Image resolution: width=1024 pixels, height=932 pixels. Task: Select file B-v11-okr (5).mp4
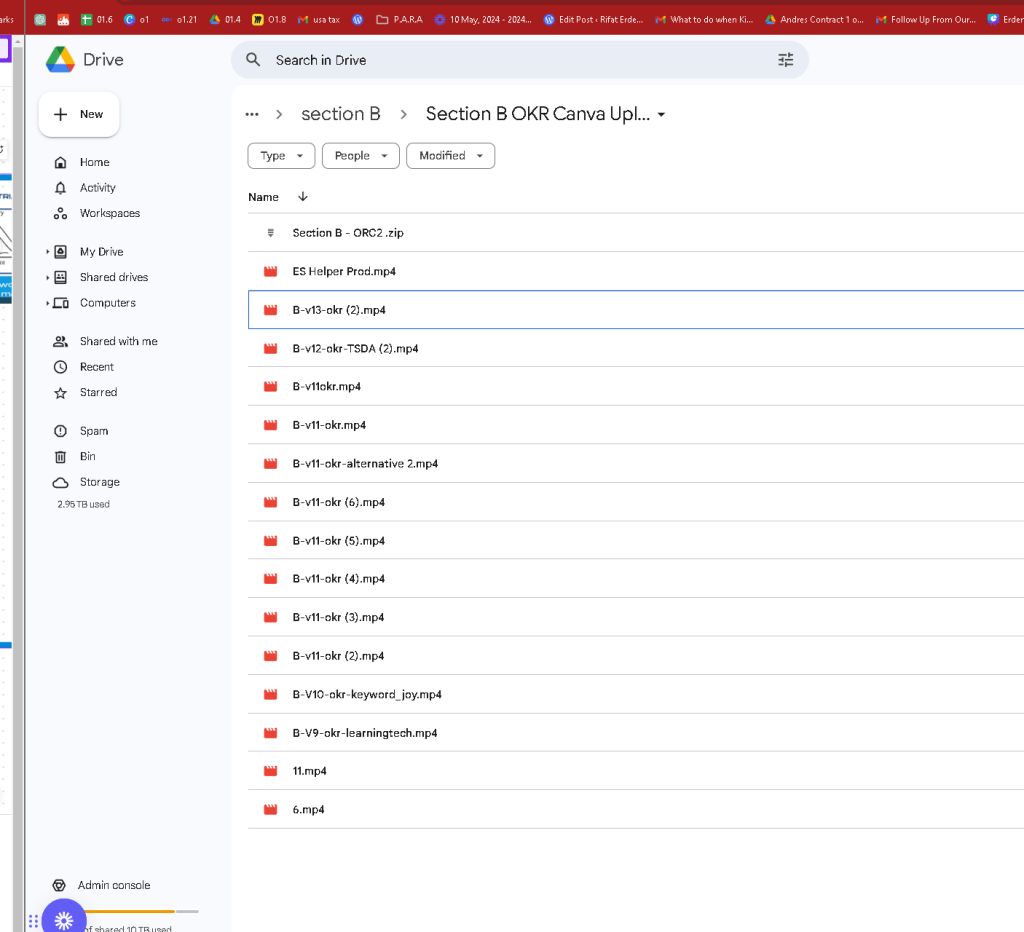[x=636, y=540]
